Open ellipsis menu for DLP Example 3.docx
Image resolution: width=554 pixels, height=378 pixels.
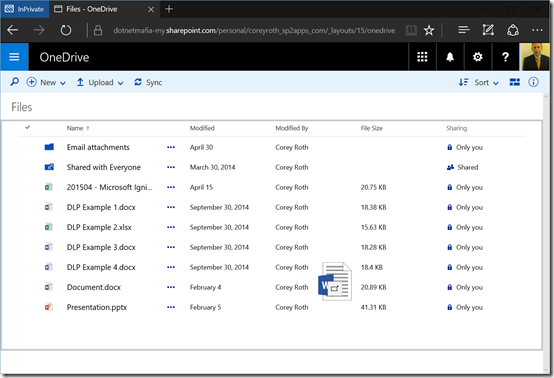[171, 247]
